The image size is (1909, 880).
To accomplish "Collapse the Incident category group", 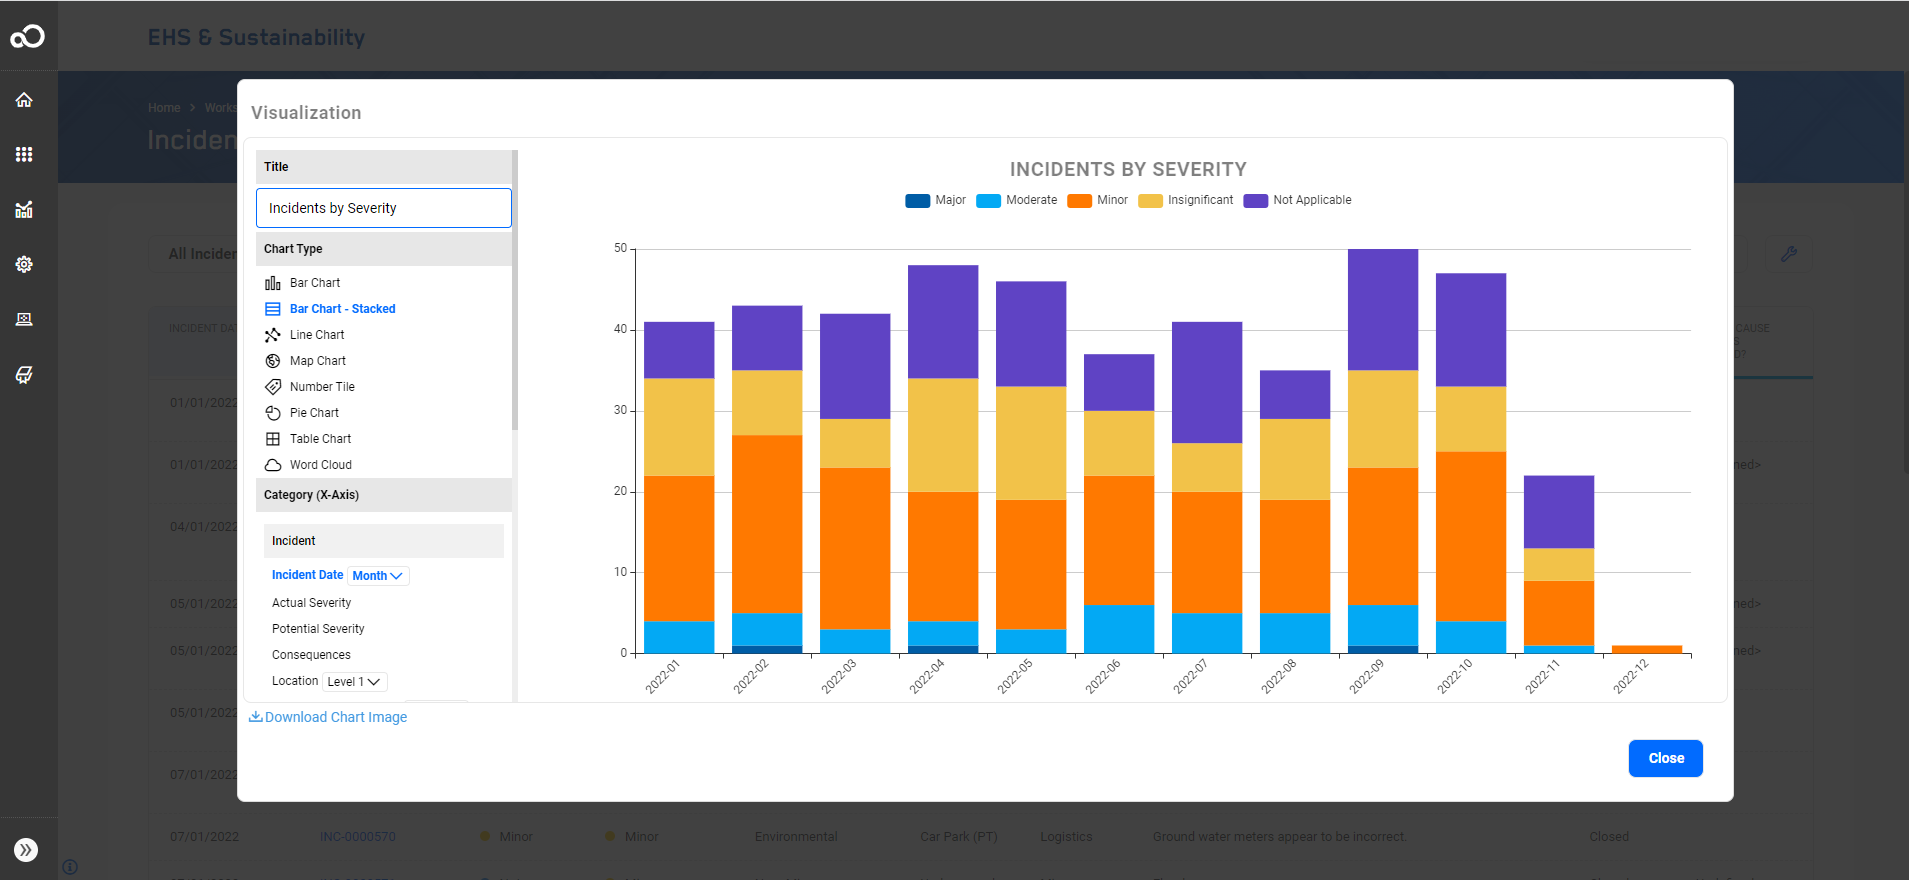I will click(384, 541).
